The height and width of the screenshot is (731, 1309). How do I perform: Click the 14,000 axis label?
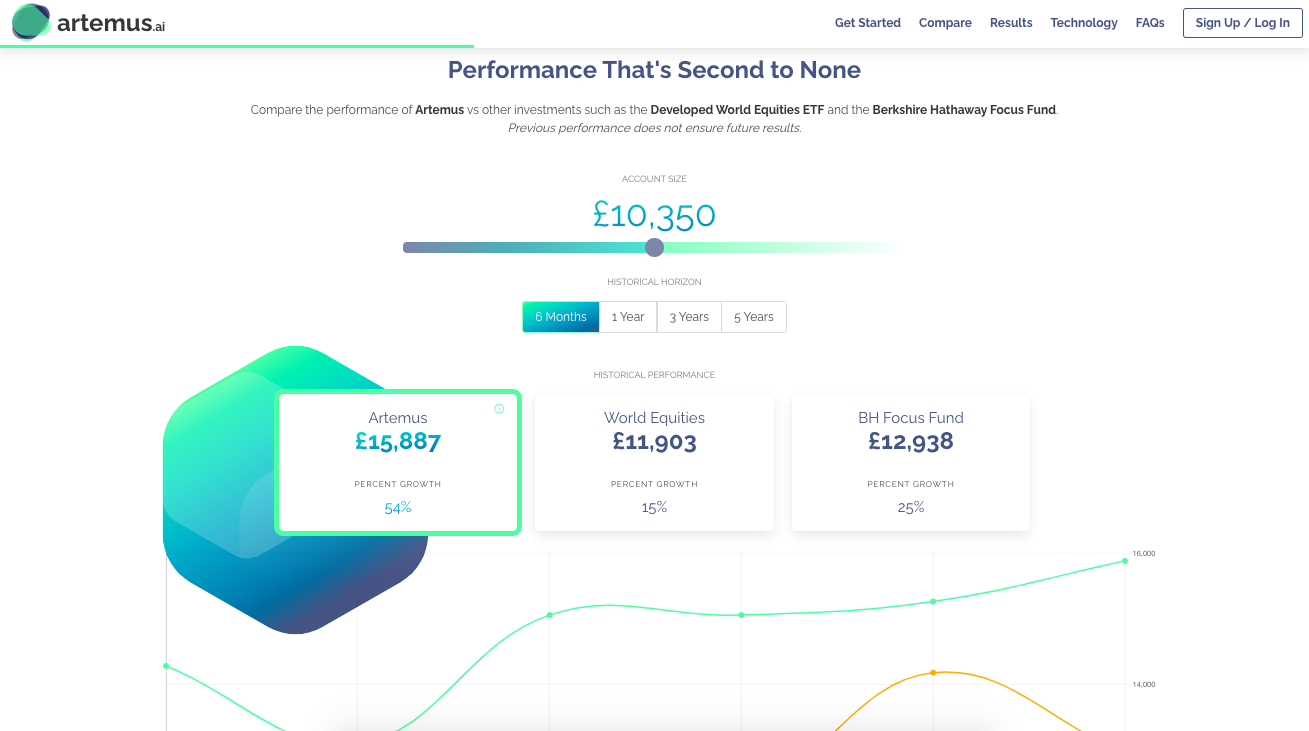point(1144,685)
